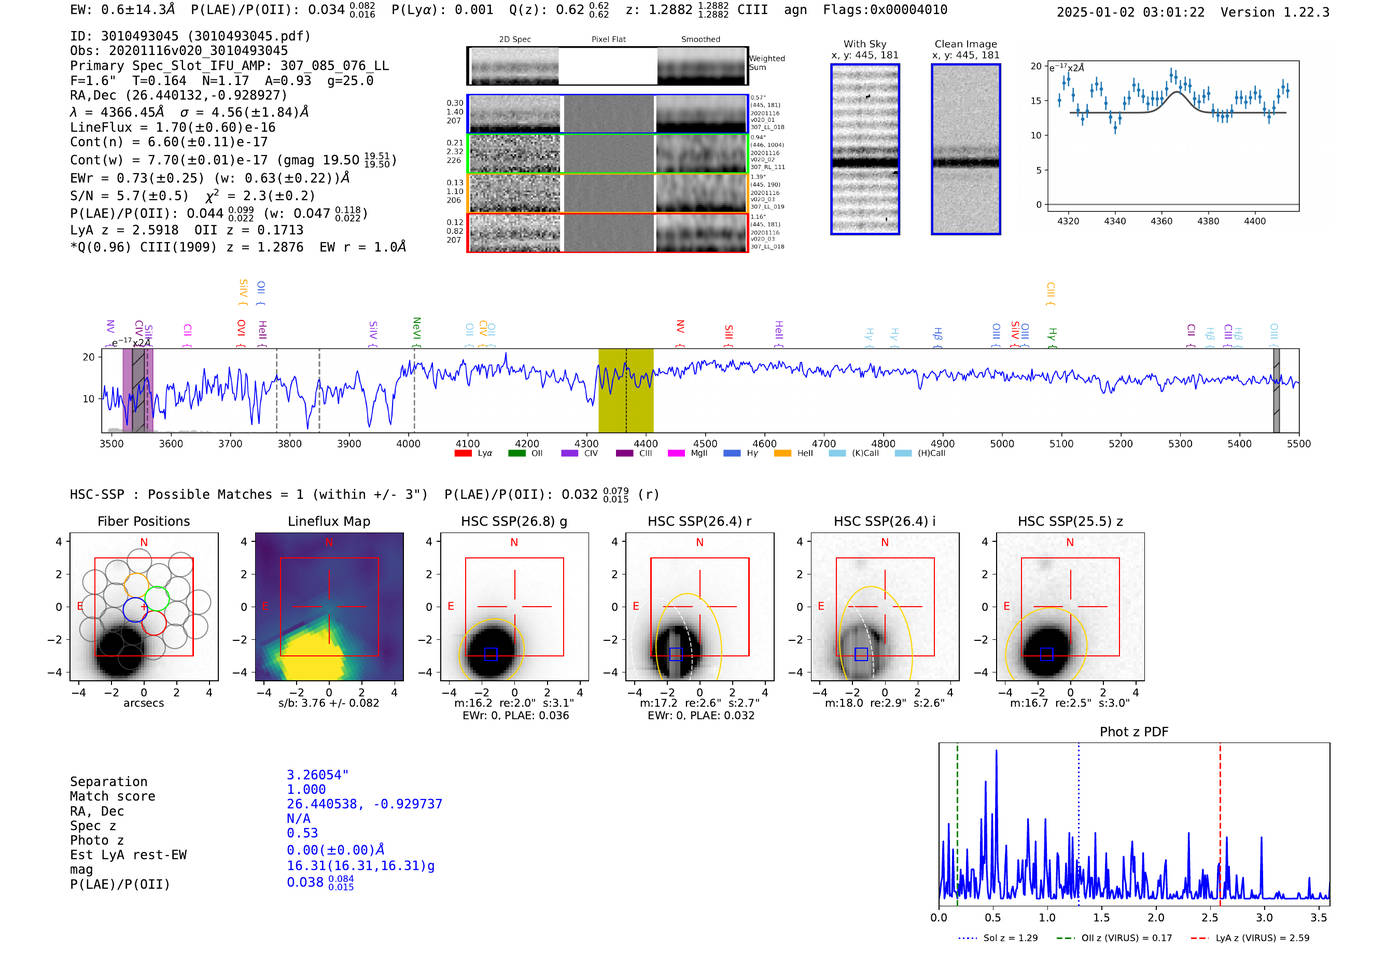Click the 'LineFlux = 1.70(±0.60)e-16' value

(x=172, y=127)
